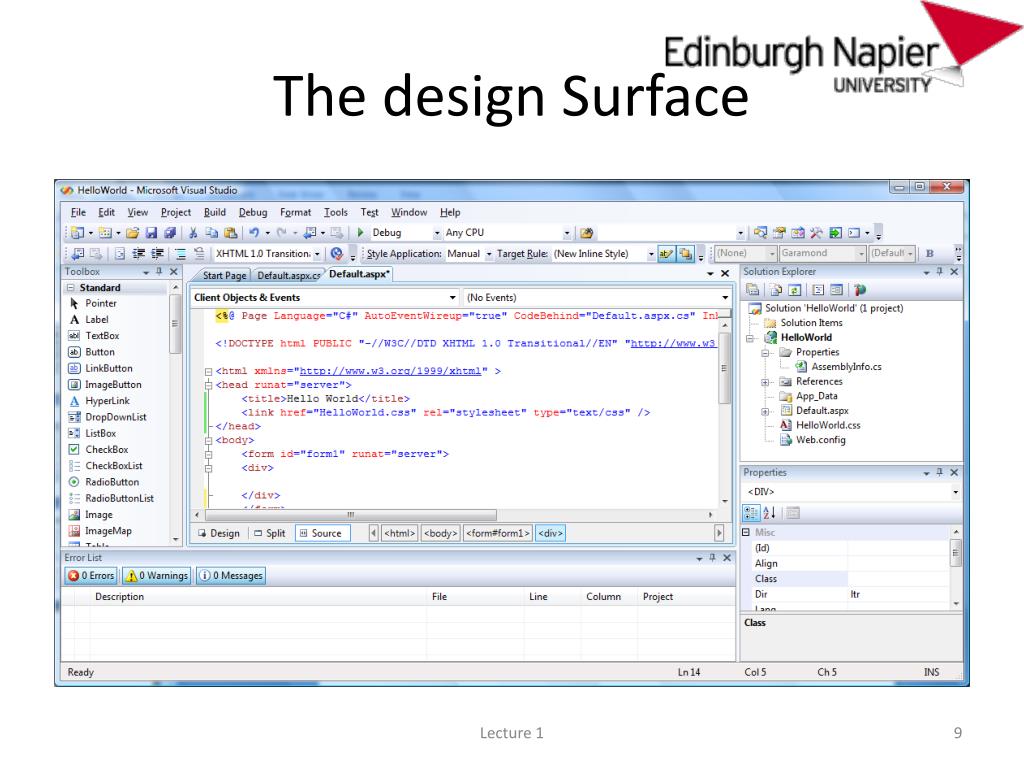Cut selection with the scissors icon

click(193, 232)
